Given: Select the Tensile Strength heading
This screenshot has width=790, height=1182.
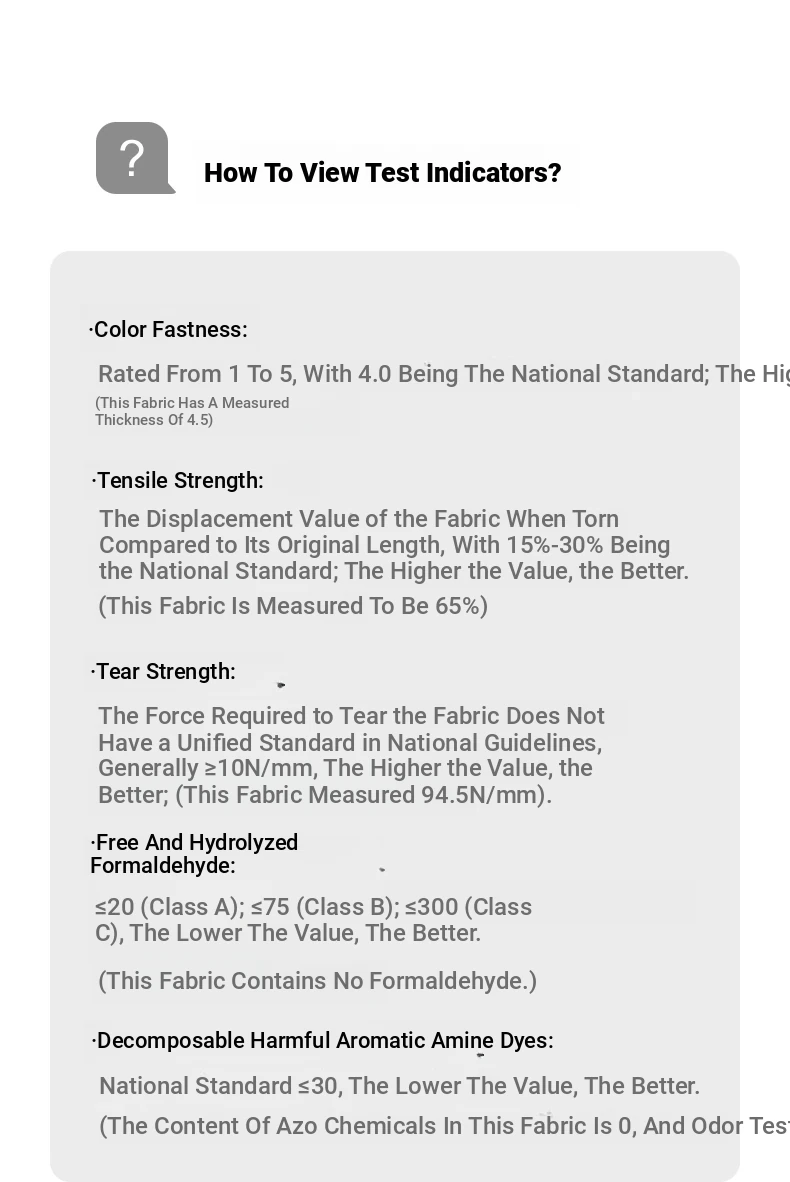Looking at the screenshot, I should pos(177,480).
